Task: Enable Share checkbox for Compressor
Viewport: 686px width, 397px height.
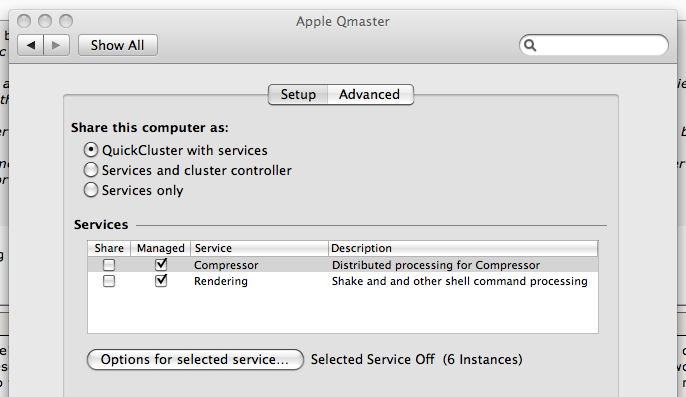Action: (x=109, y=265)
